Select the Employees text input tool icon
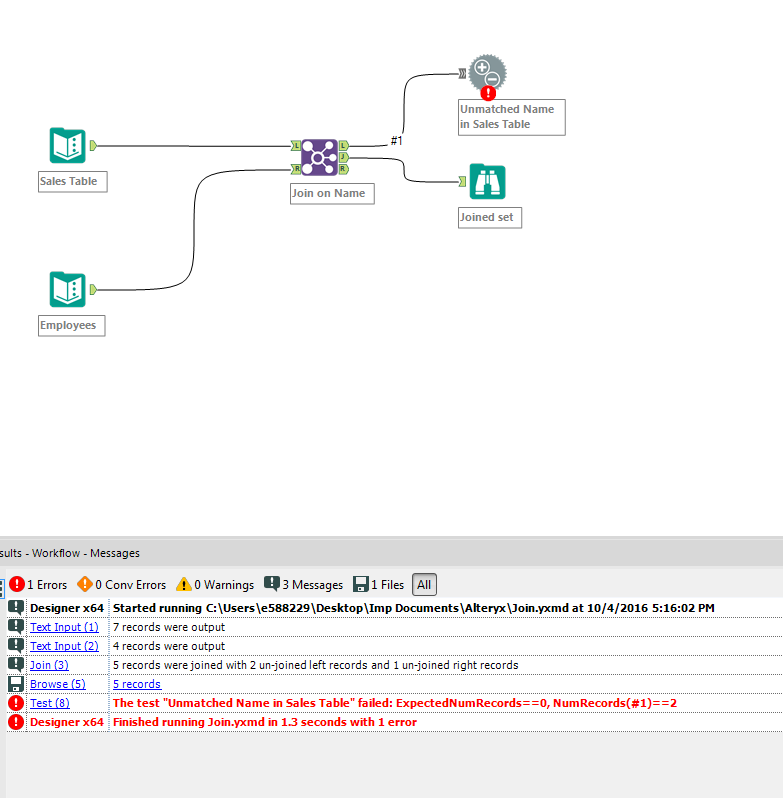The width and height of the screenshot is (783, 798). point(68,290)
